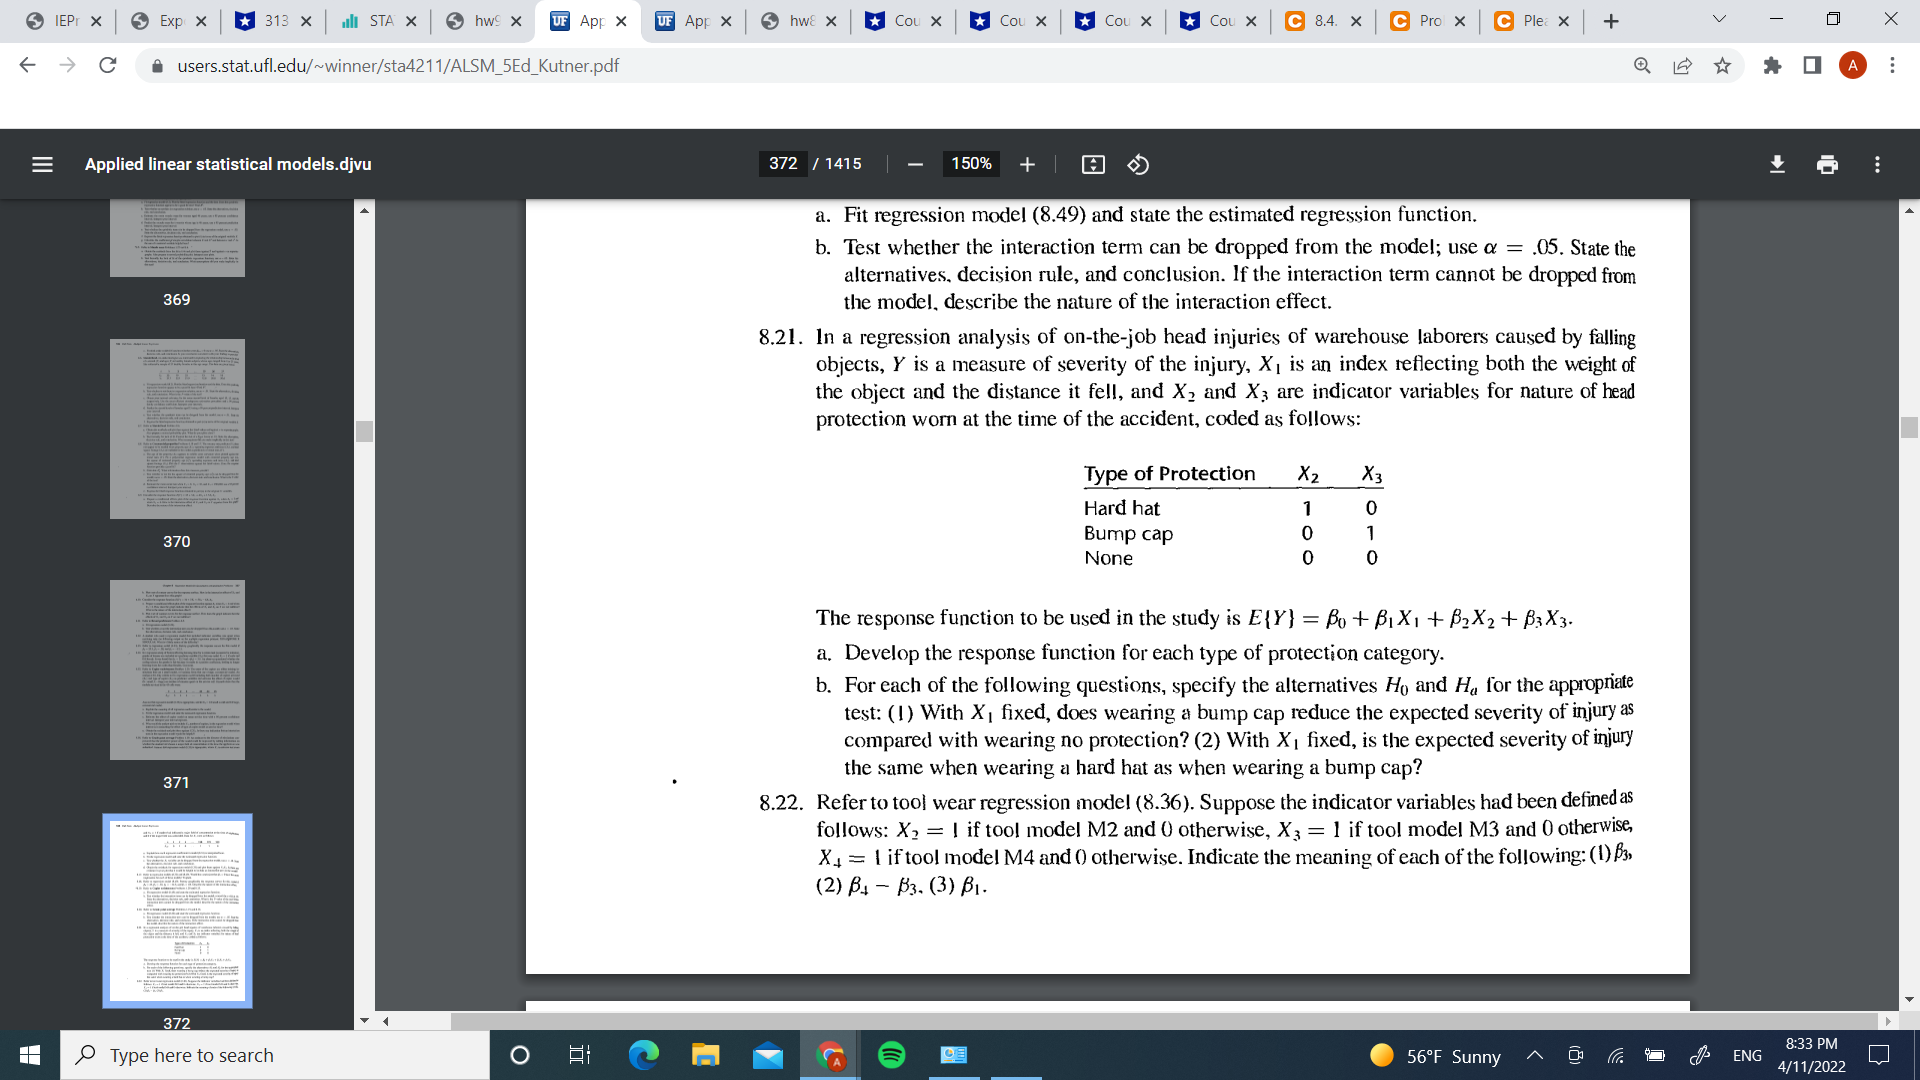Reload the current page
This screenshot has width=1920, height=1080.
[x=108, y=66]
